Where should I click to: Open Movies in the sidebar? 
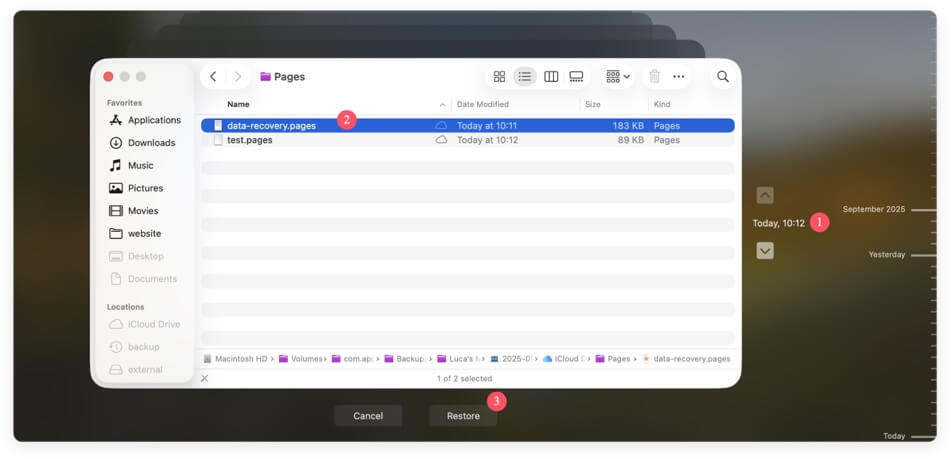[x=134, y=211]
